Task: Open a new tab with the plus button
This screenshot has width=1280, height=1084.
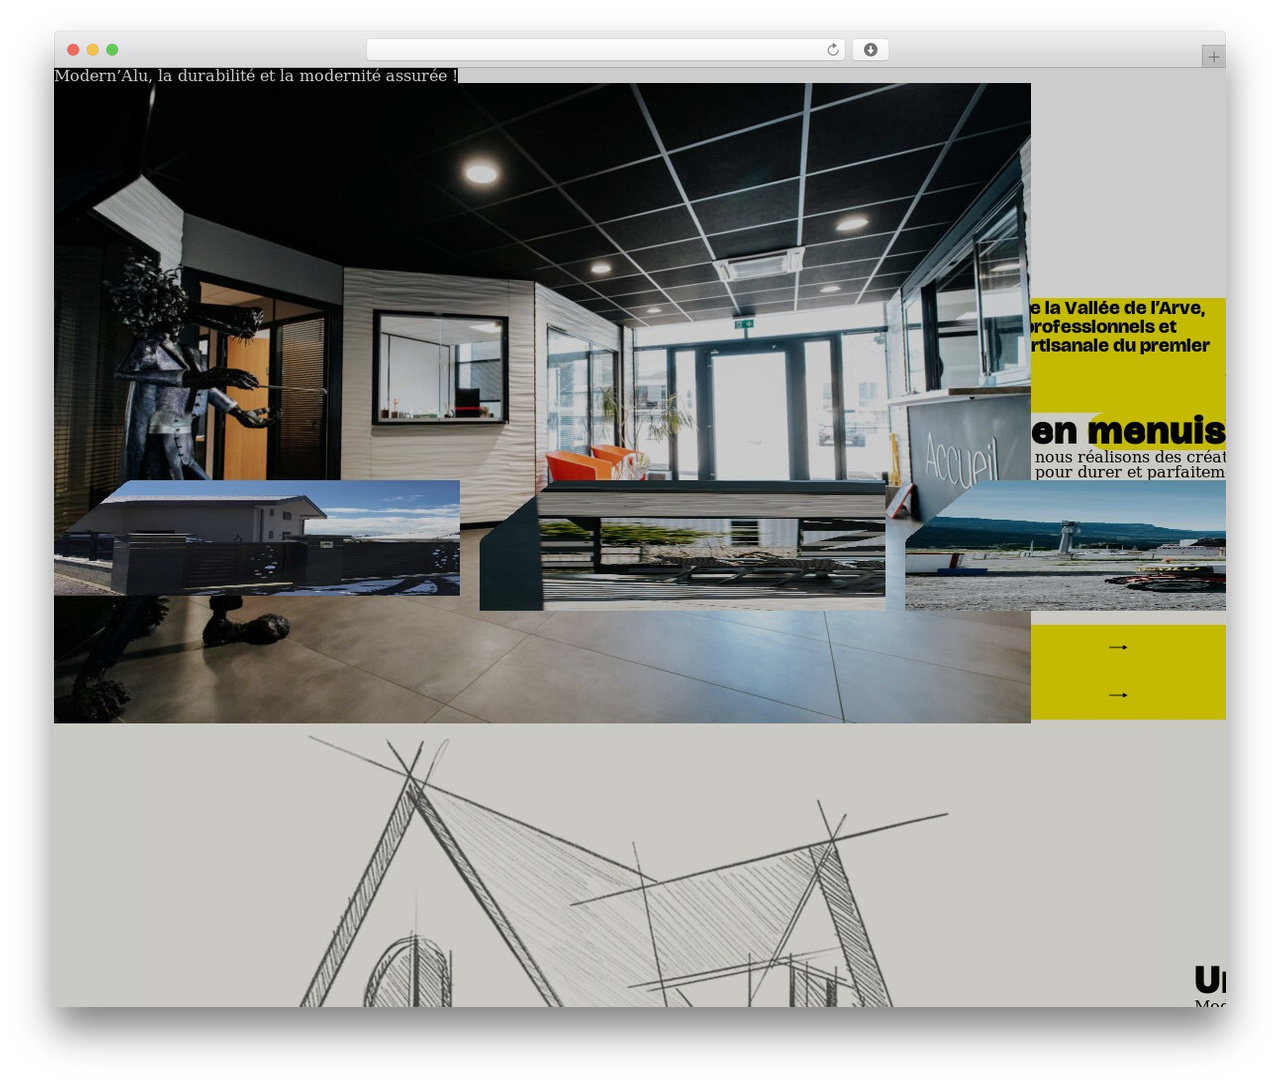Action: point(1213,57)
